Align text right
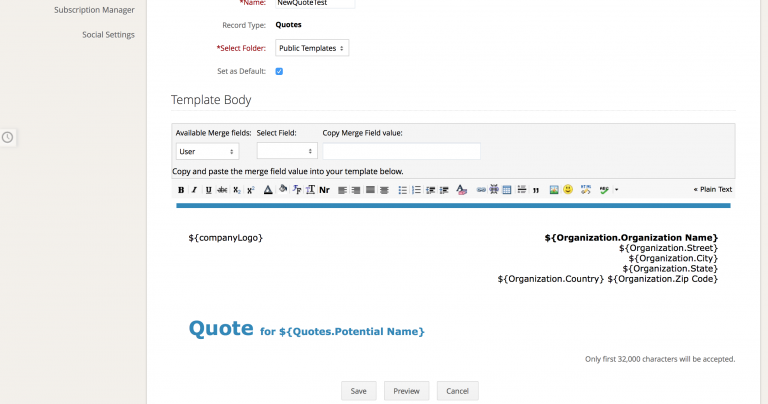 click(356, 190)
